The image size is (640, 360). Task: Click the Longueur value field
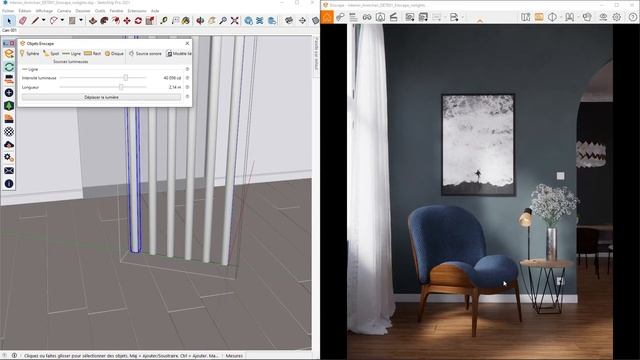click(175, 87)
